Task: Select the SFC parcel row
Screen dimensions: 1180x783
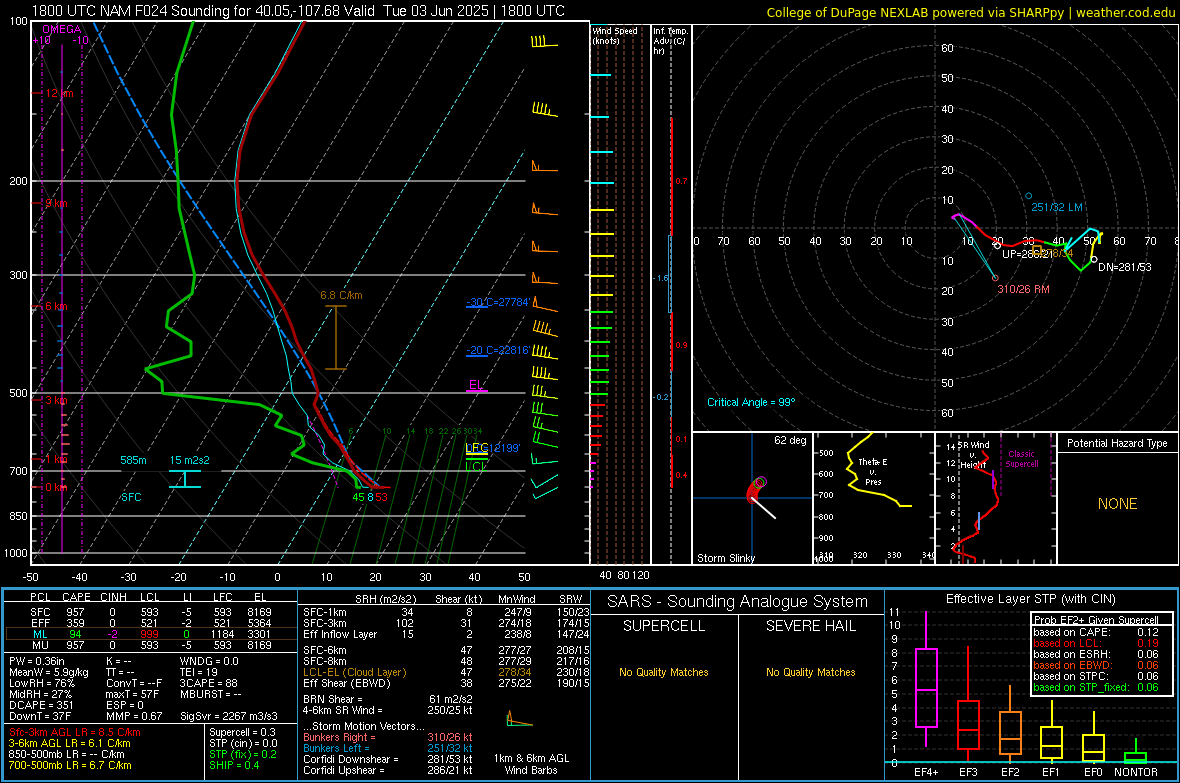Action: coord(151,612)
